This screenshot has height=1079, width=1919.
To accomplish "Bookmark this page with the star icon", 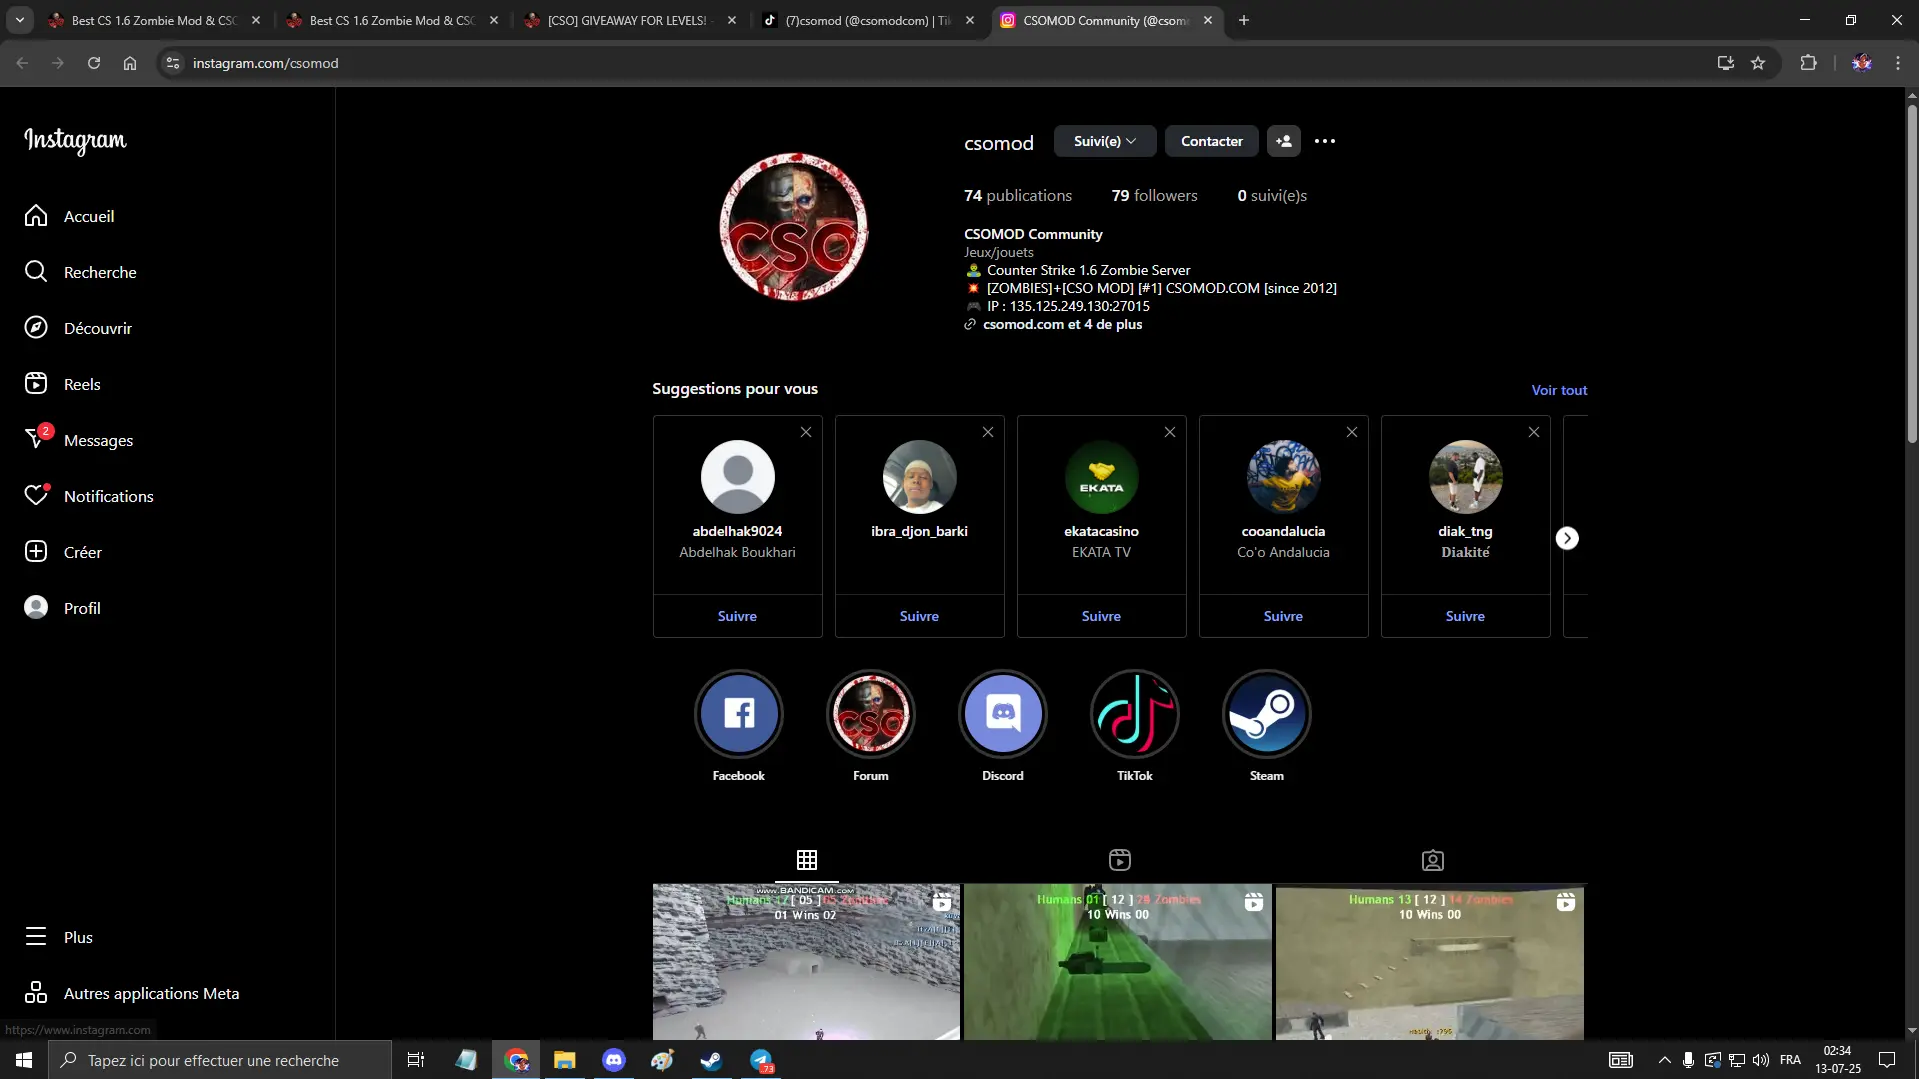I will pyautogui.click(x=1758, y=63).
